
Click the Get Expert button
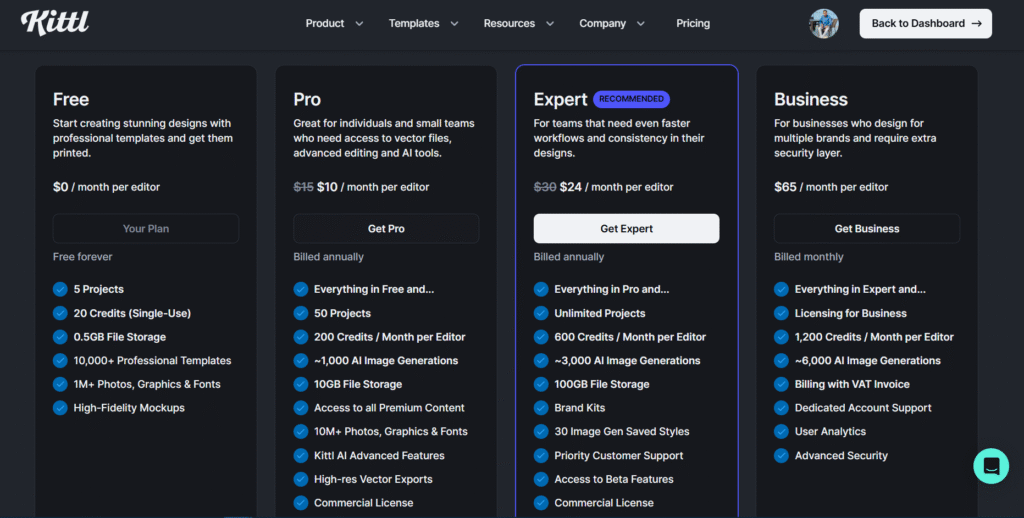coord(626,229)
